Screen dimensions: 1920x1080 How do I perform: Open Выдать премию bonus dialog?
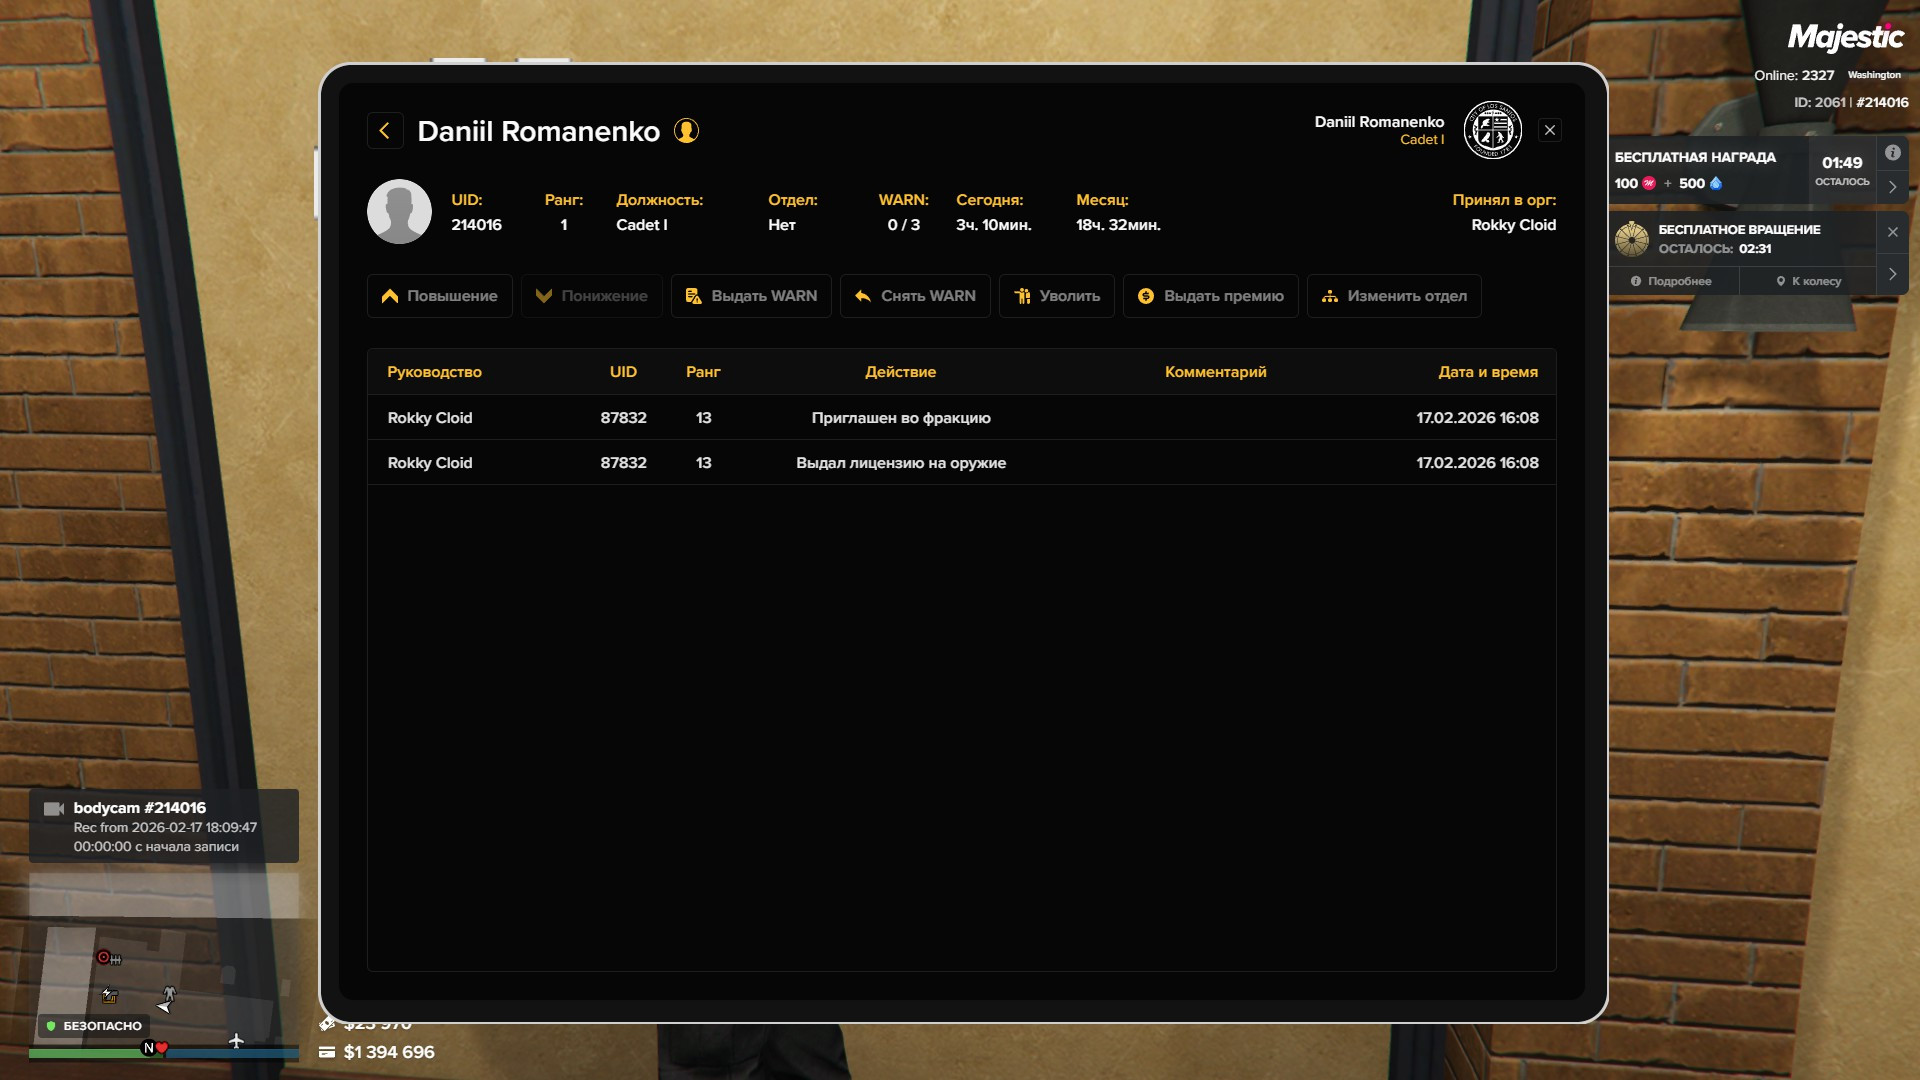(x=1210, y=296)
